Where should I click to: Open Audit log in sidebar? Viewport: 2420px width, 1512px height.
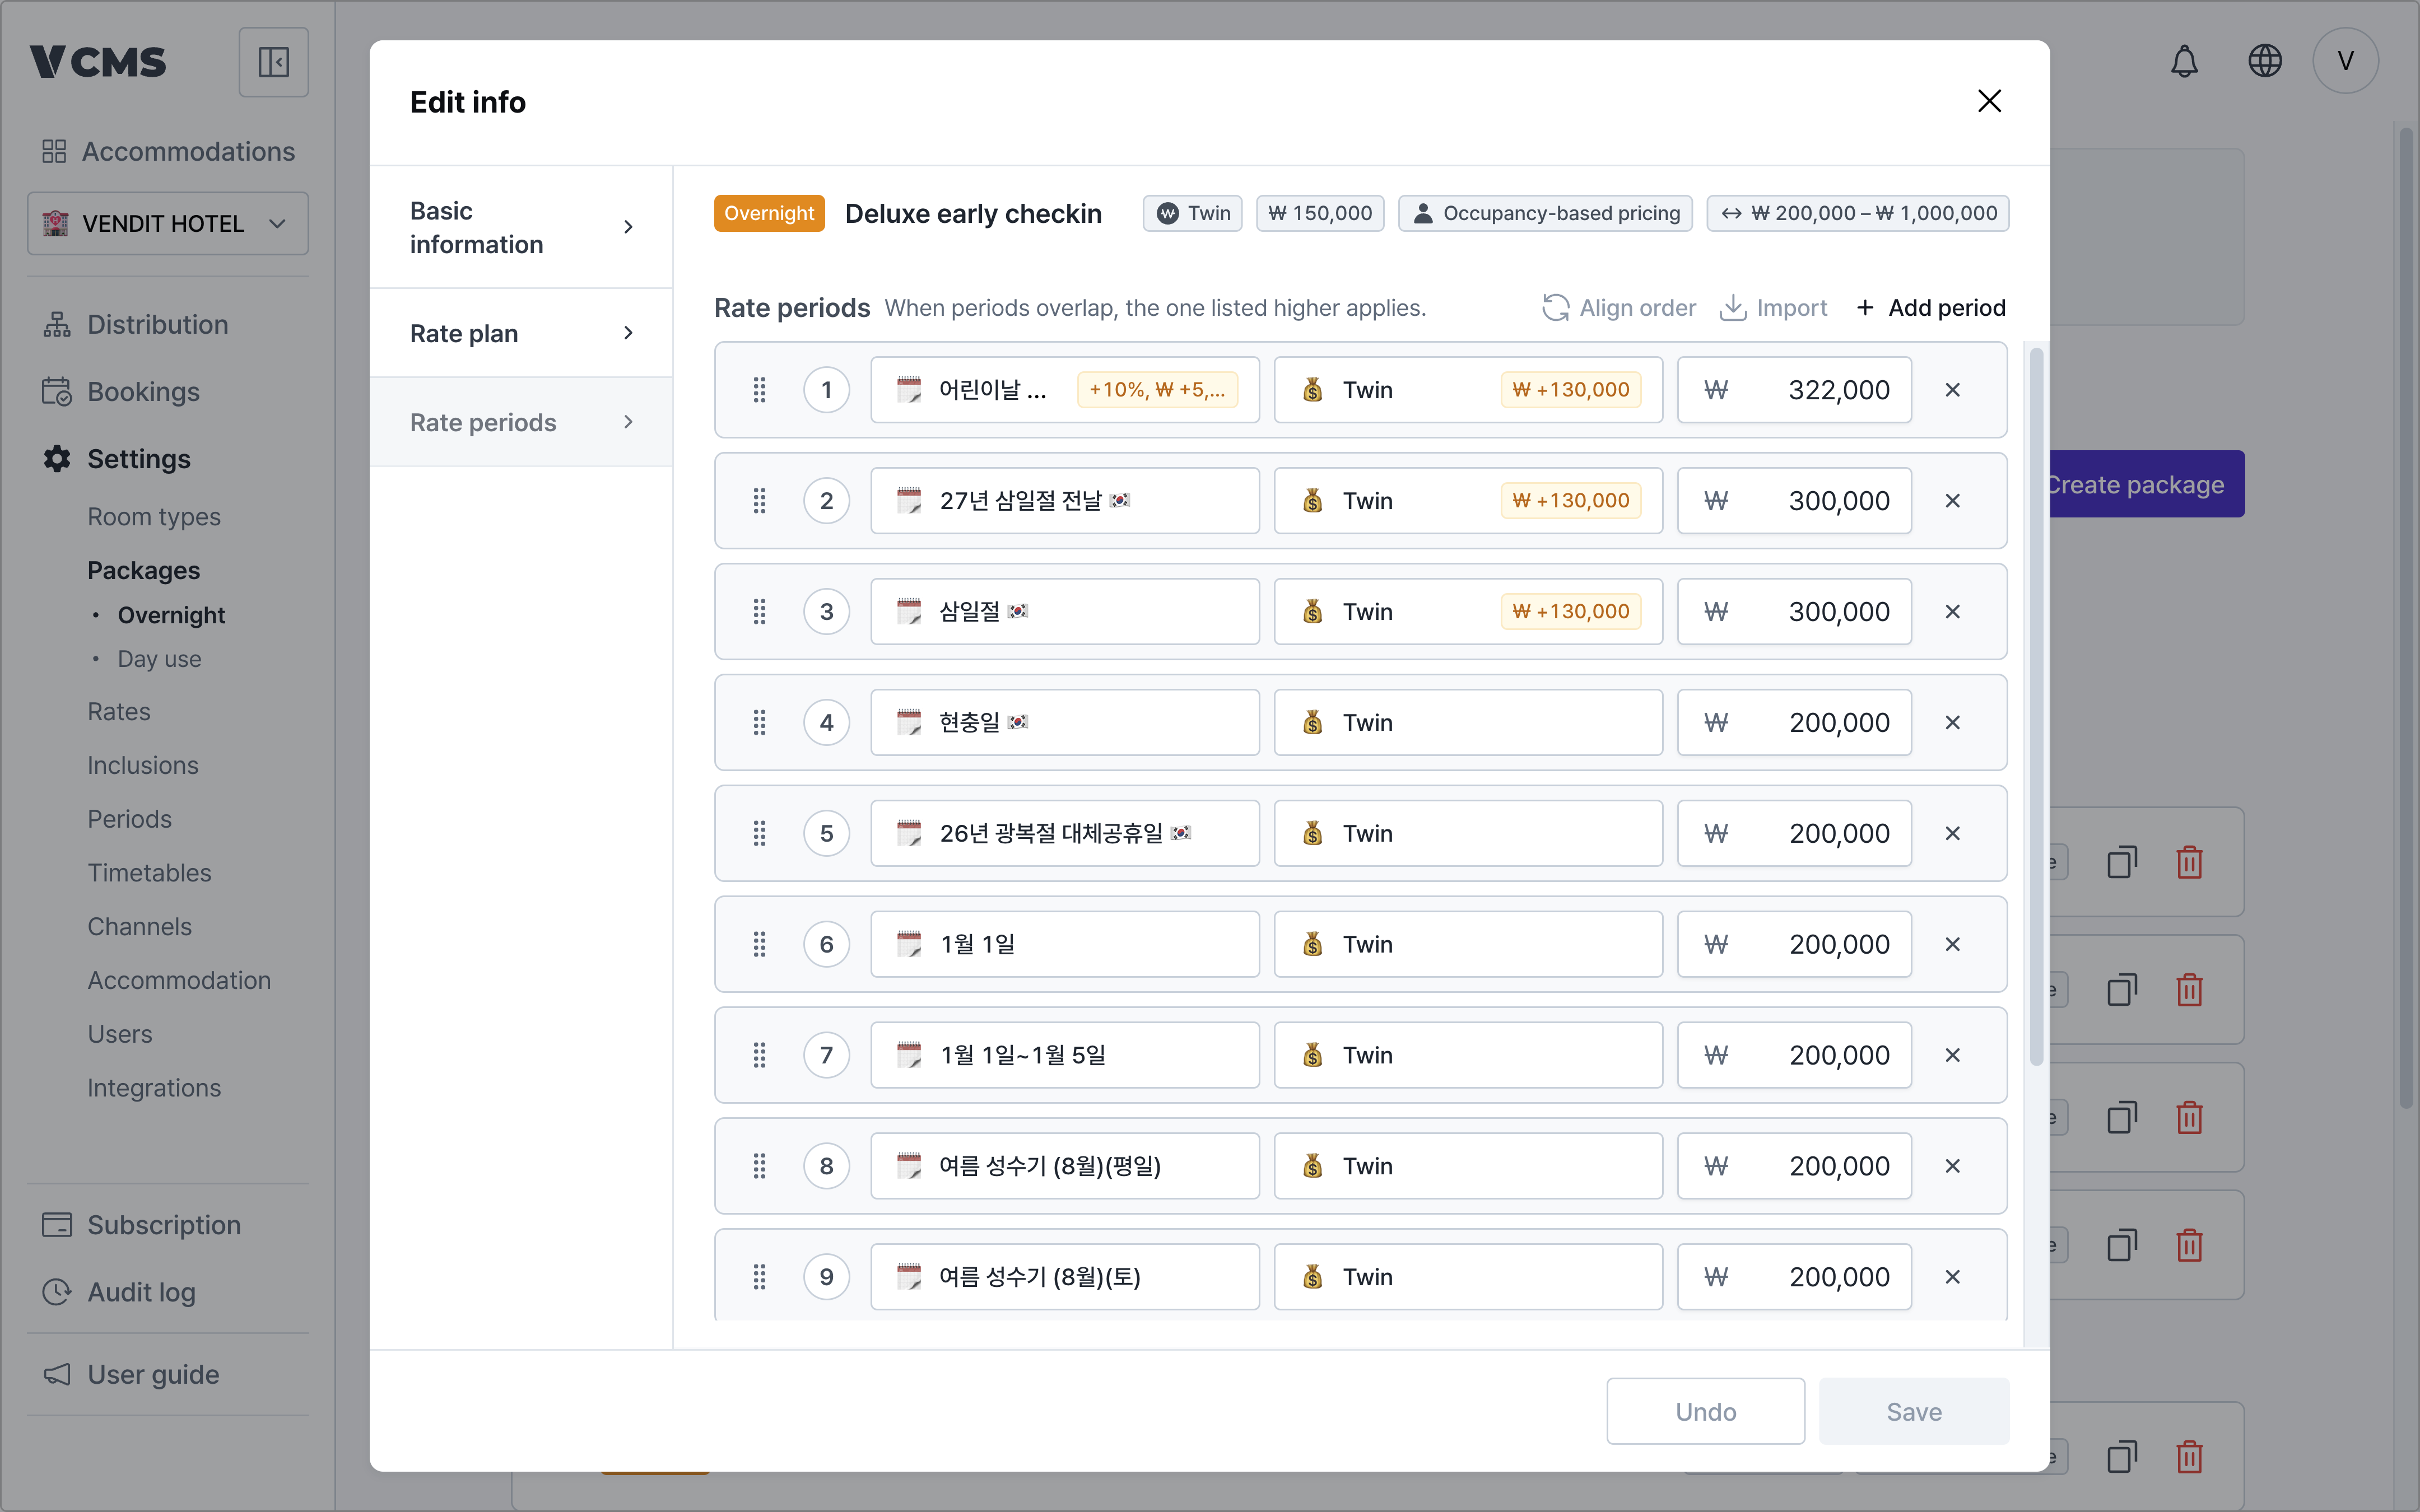click(118, 1292)
